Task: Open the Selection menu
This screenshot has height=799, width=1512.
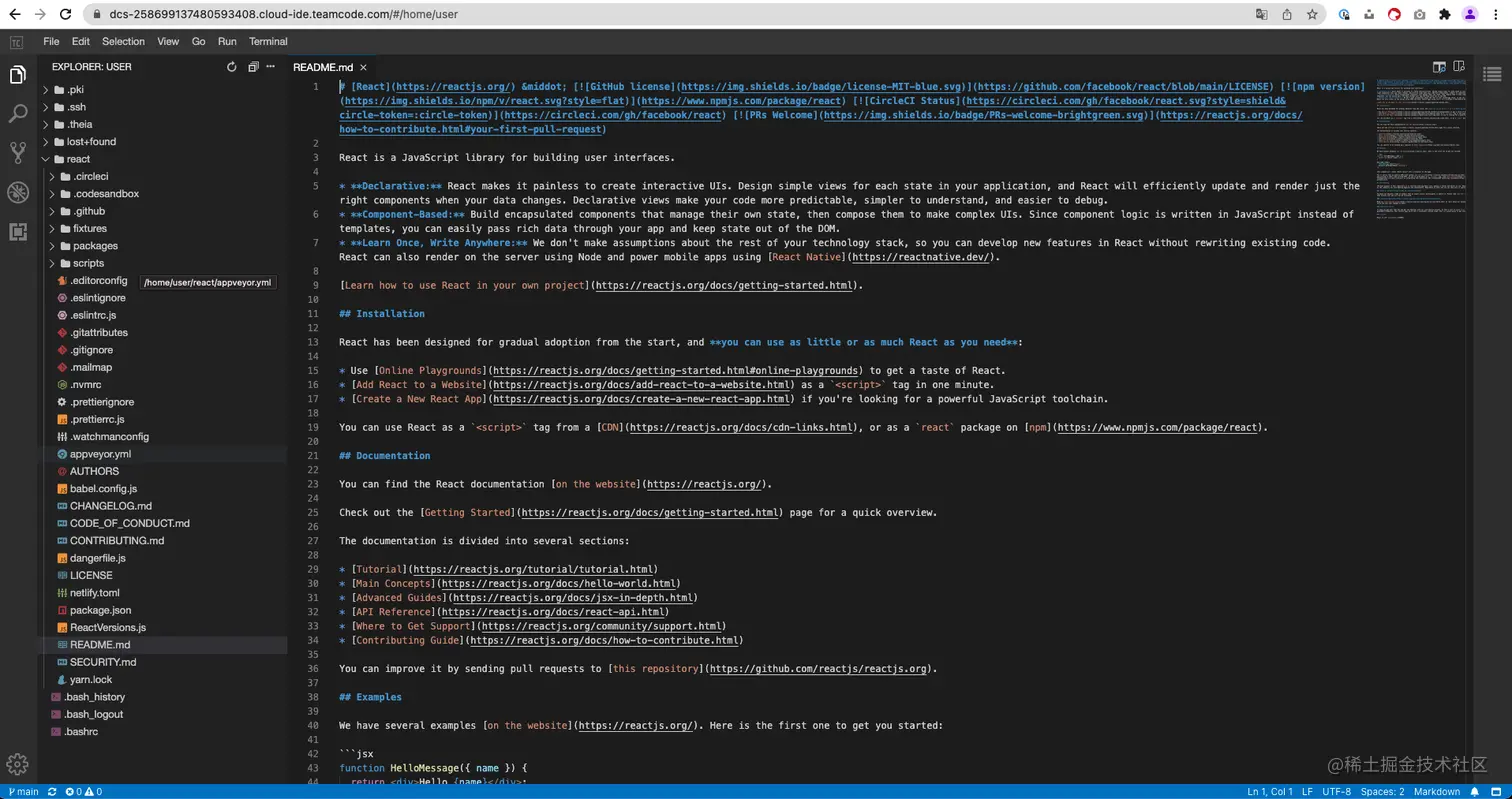Action: [x=124, y=42]
